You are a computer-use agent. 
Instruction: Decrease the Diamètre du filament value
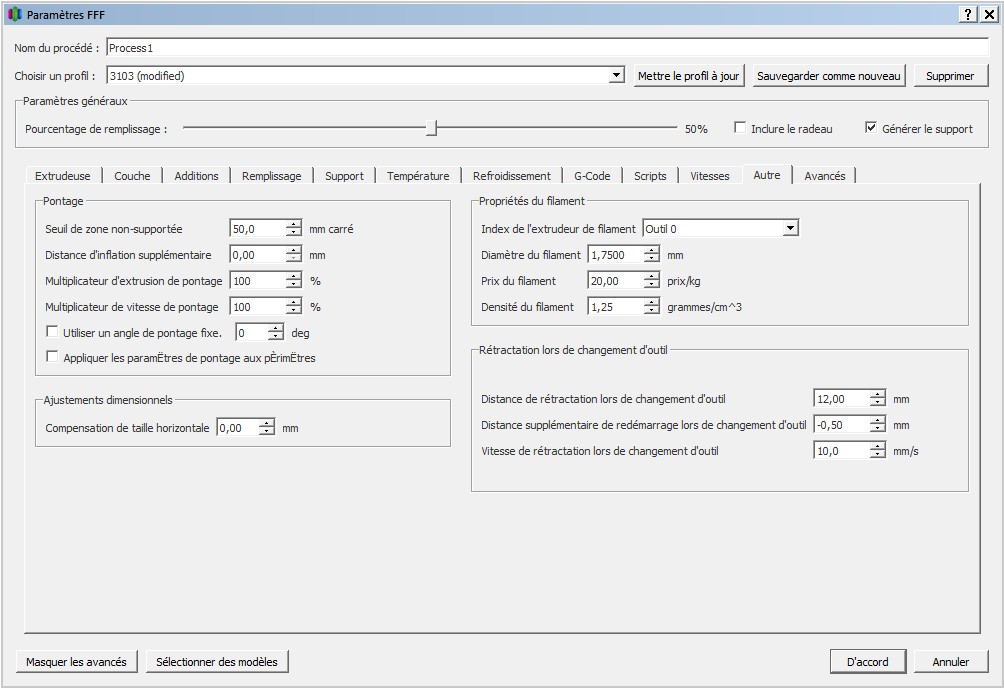coord(652,260)
